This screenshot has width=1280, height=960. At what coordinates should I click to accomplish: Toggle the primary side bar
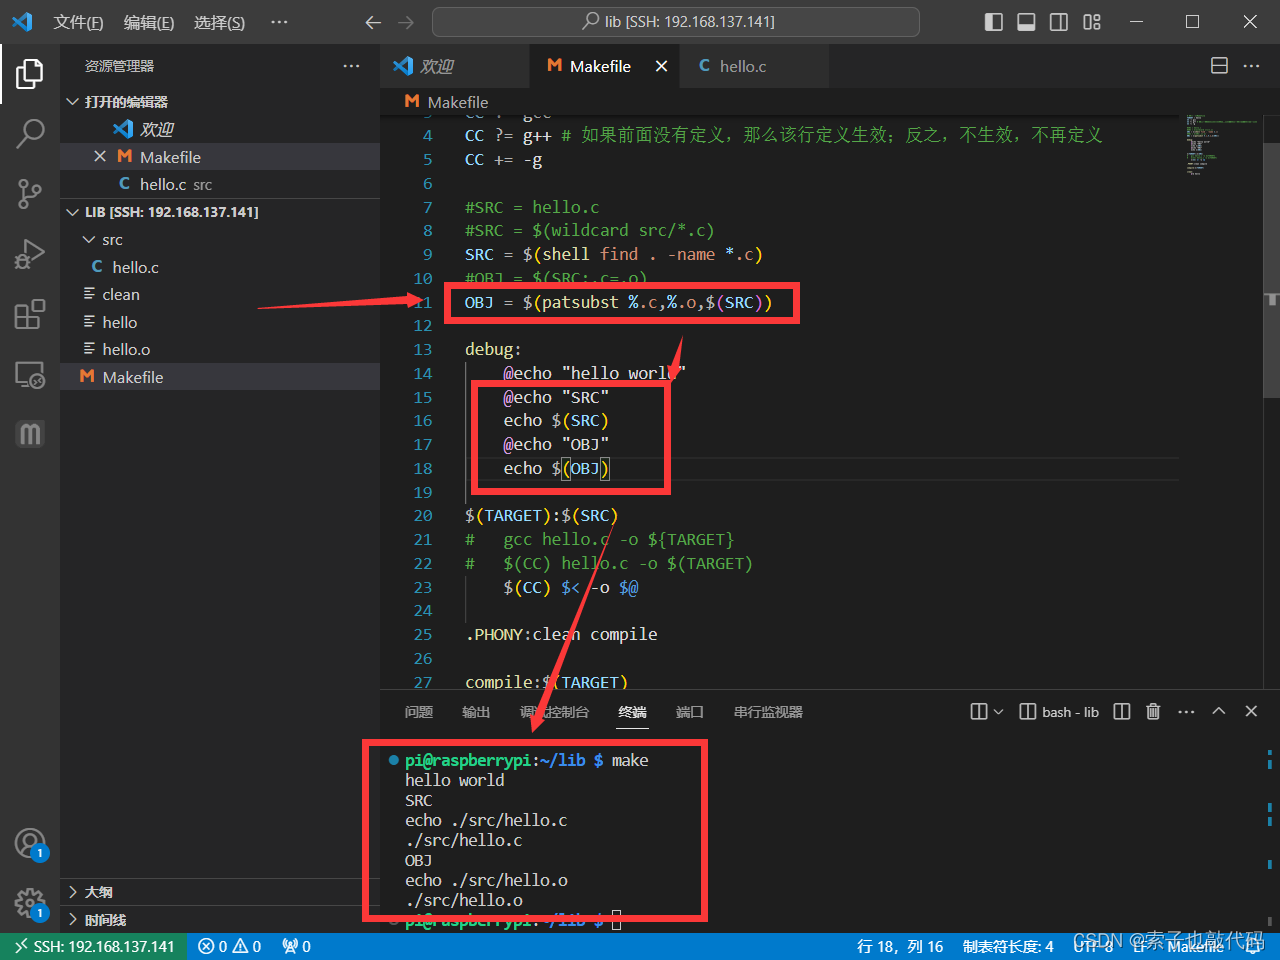coord(993,22)
